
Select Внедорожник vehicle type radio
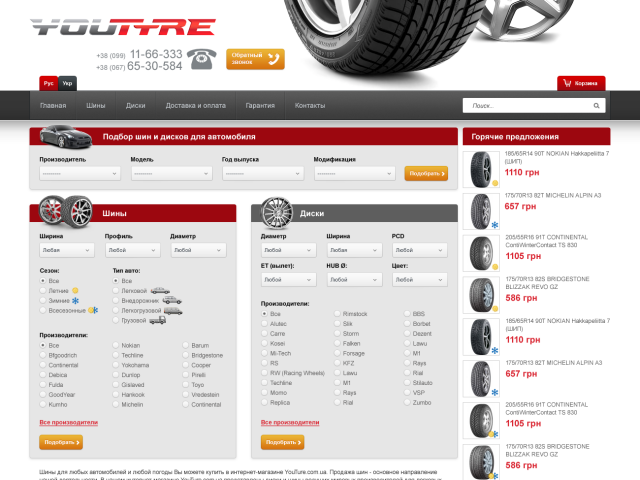(116, 300)
